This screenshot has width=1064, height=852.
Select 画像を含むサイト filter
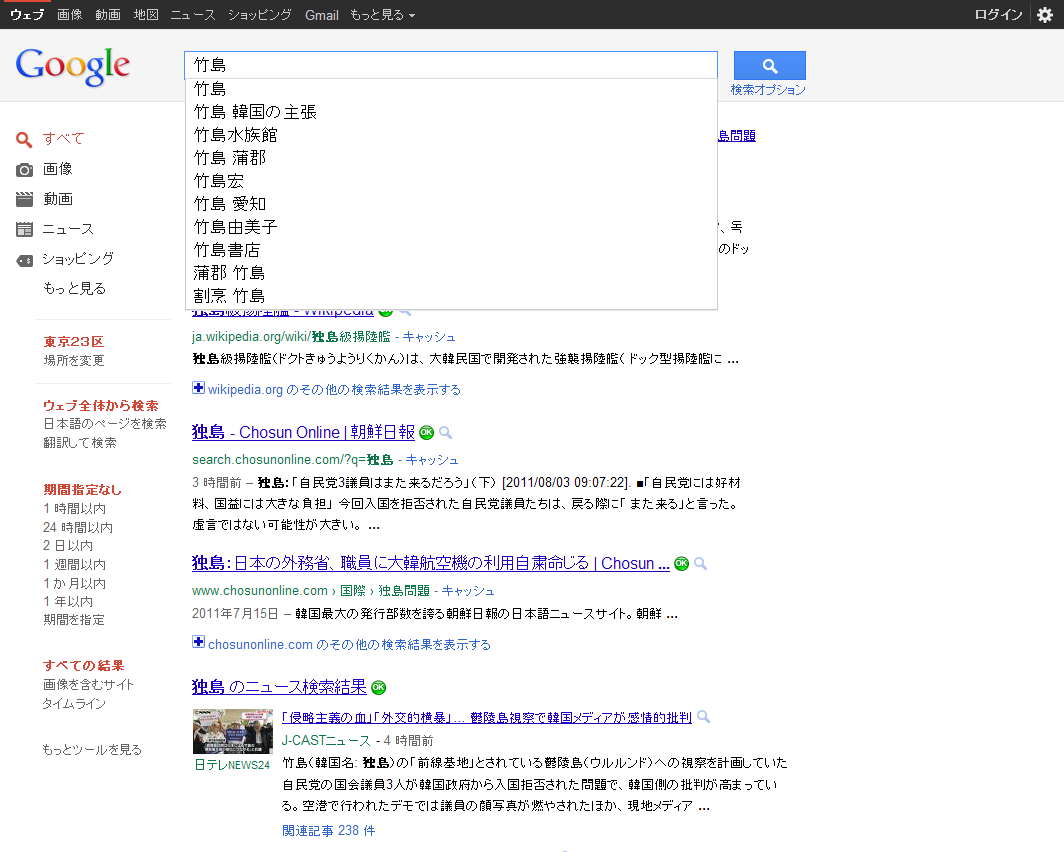coord(88,684)
